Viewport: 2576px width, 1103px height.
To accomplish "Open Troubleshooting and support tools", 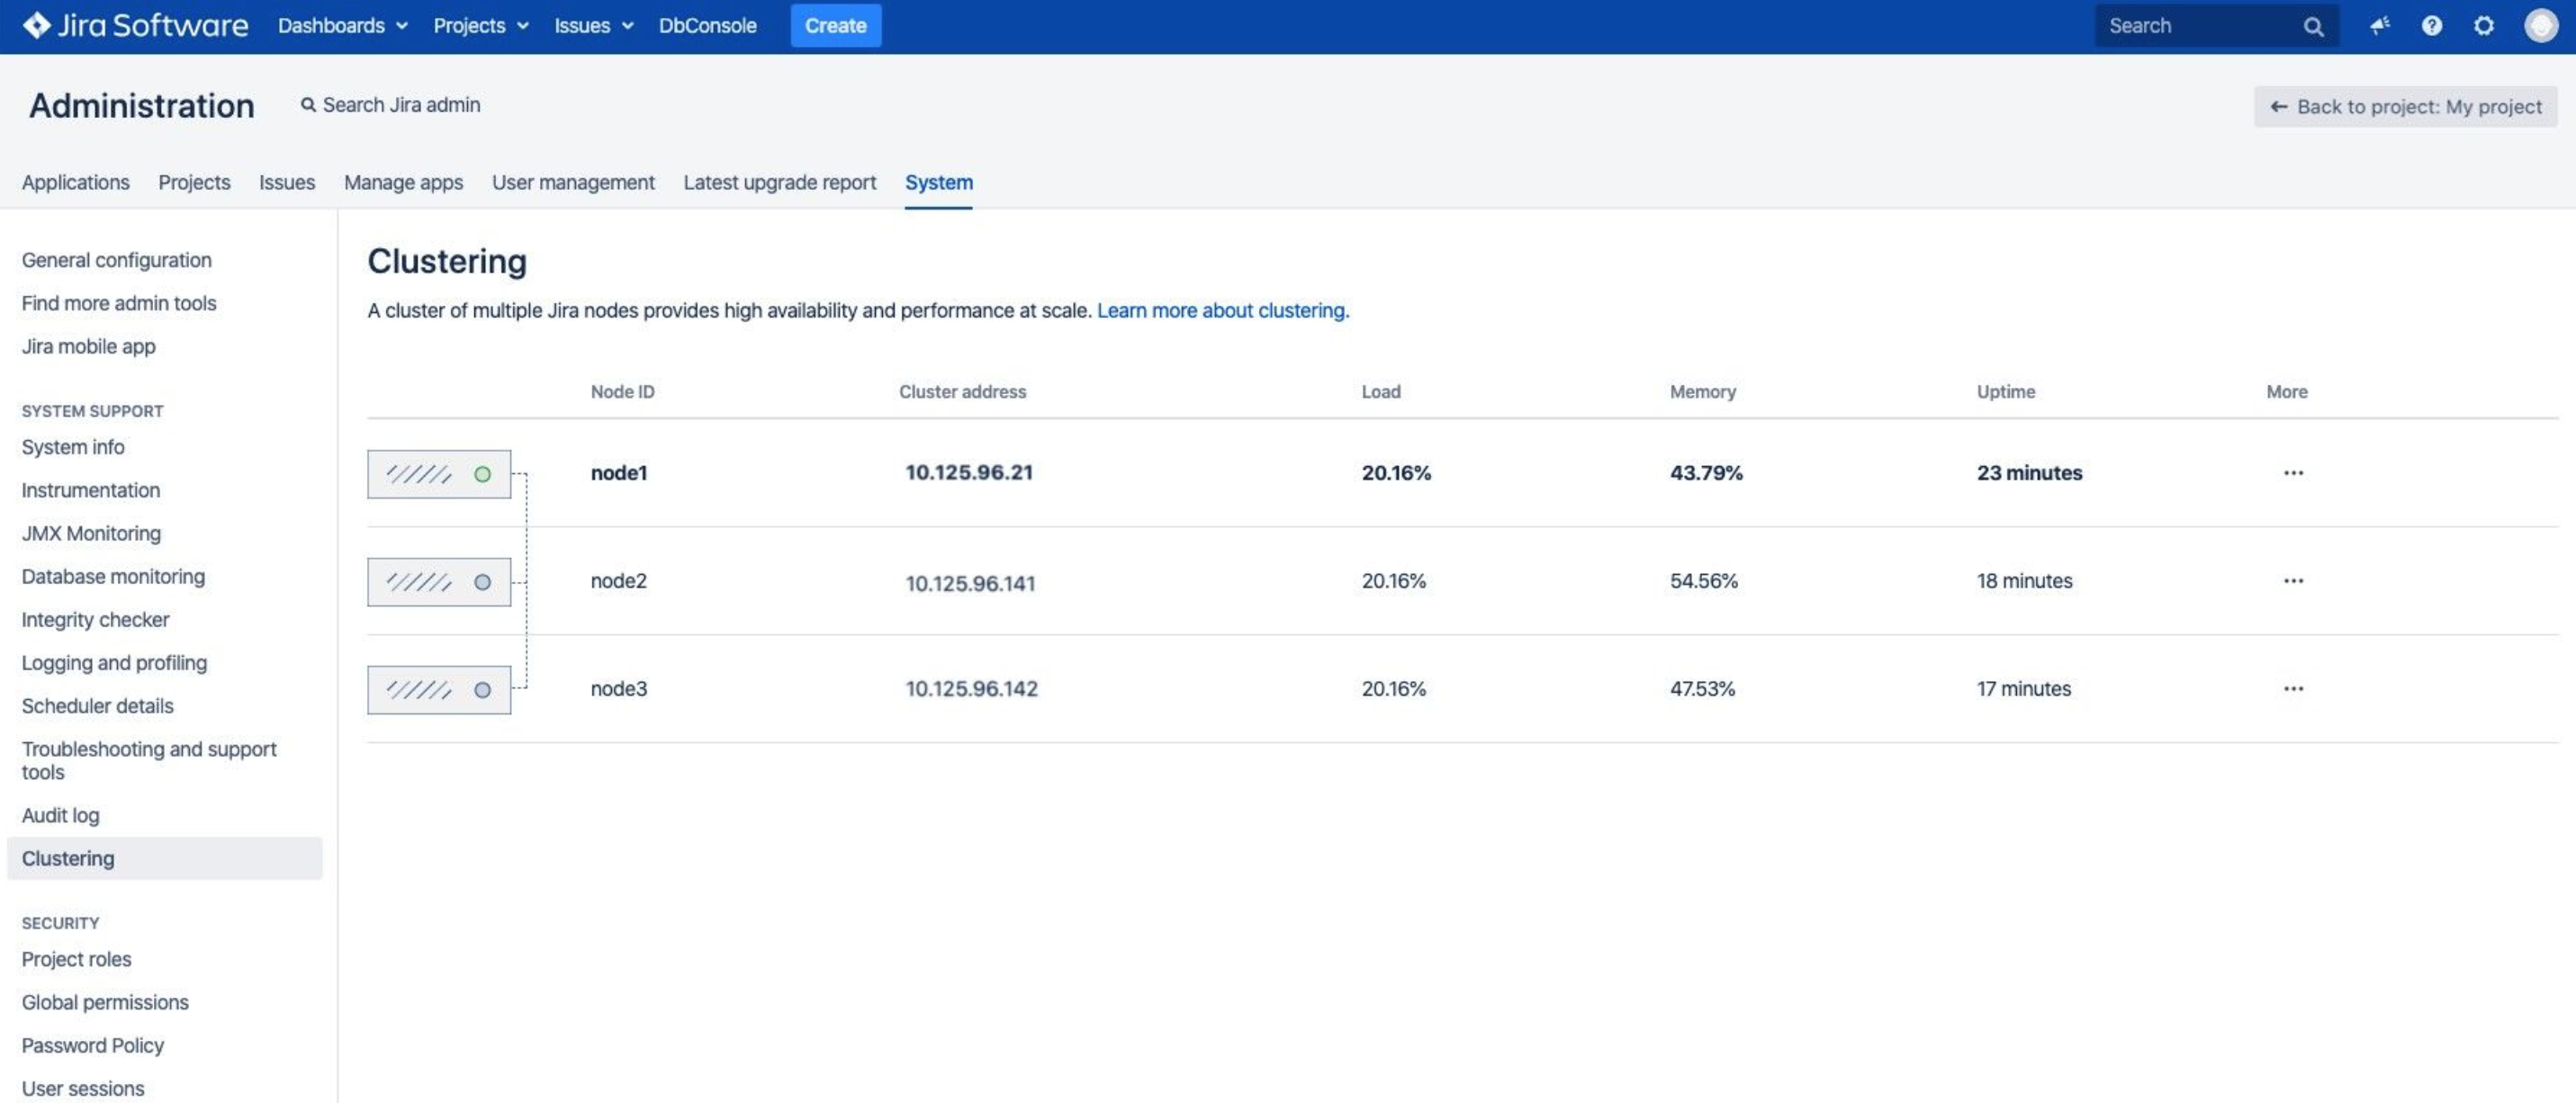I will pyautogui.click(x=148, y=760).
